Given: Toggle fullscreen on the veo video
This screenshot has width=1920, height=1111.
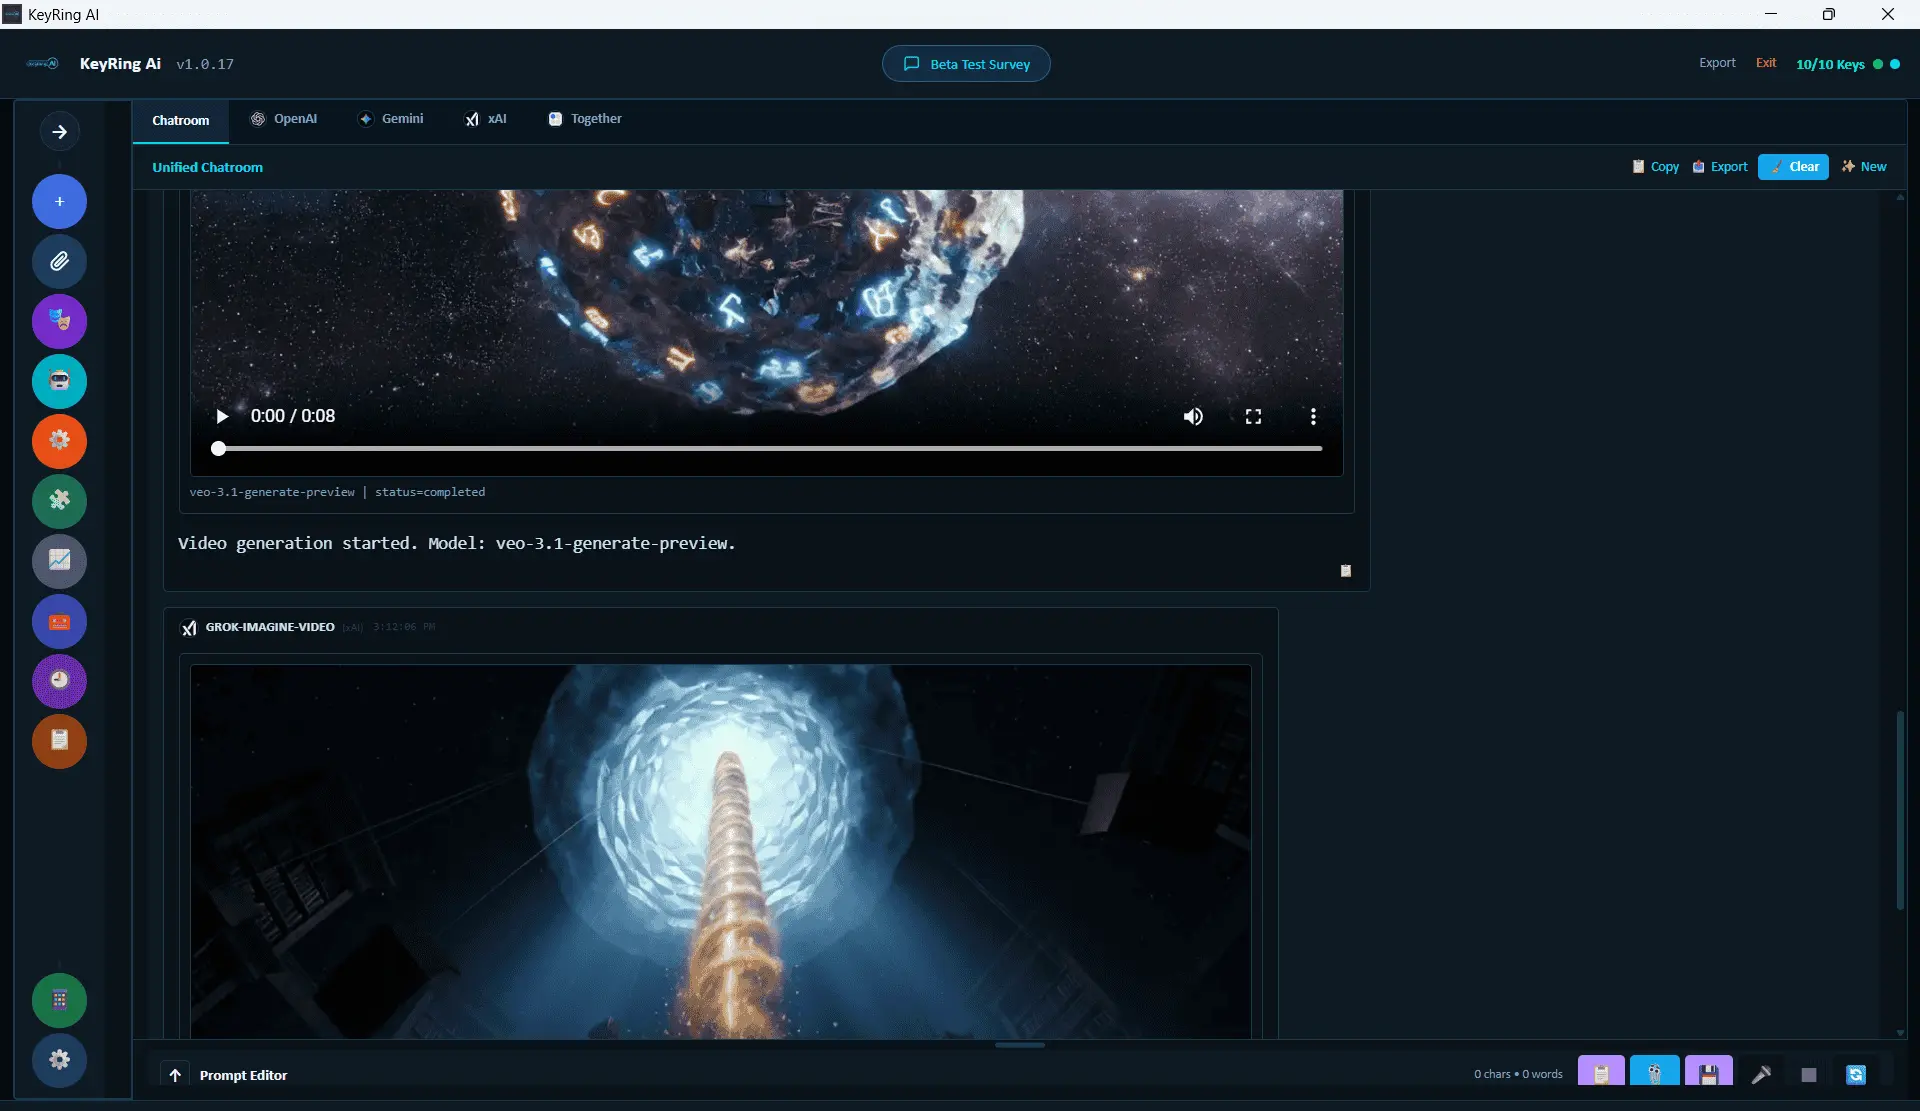Looking at the screenshot, I should pos(1253,416).
